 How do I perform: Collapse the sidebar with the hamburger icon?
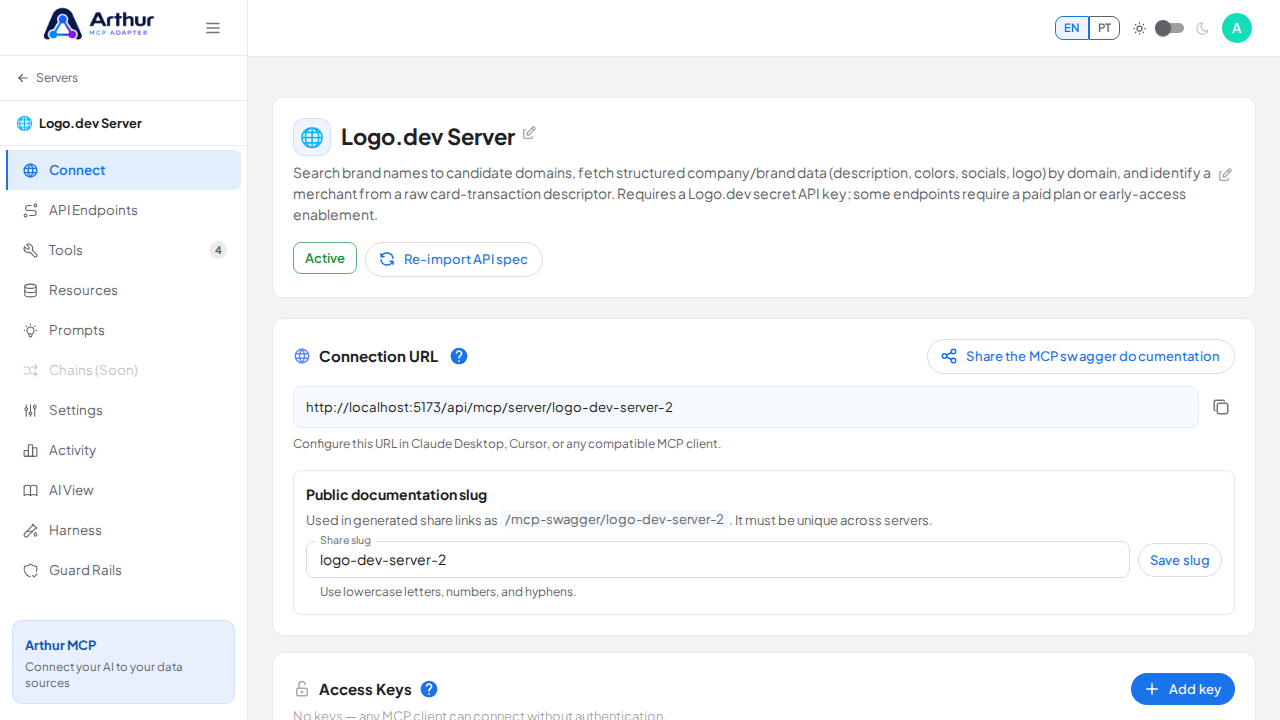pos(213,28)
